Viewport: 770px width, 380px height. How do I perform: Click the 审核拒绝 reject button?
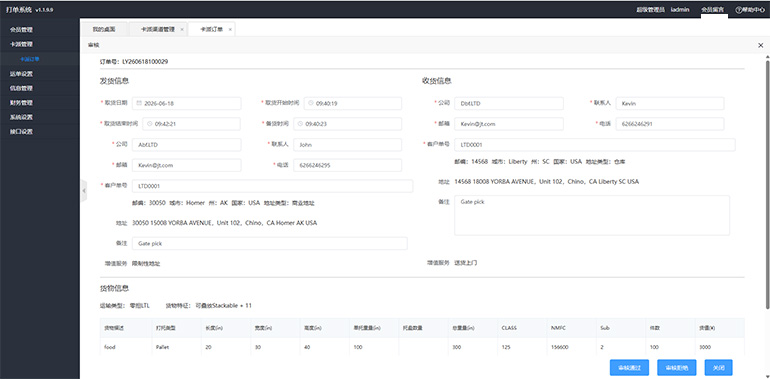point(676,368)
